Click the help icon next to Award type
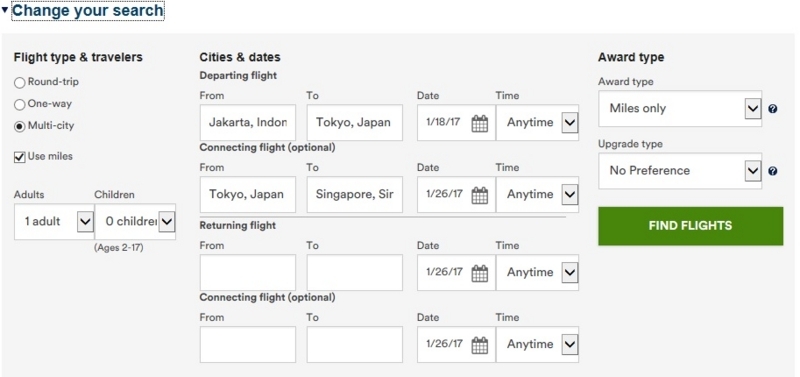This screenshot has width=800, height=377. (772, 109)
